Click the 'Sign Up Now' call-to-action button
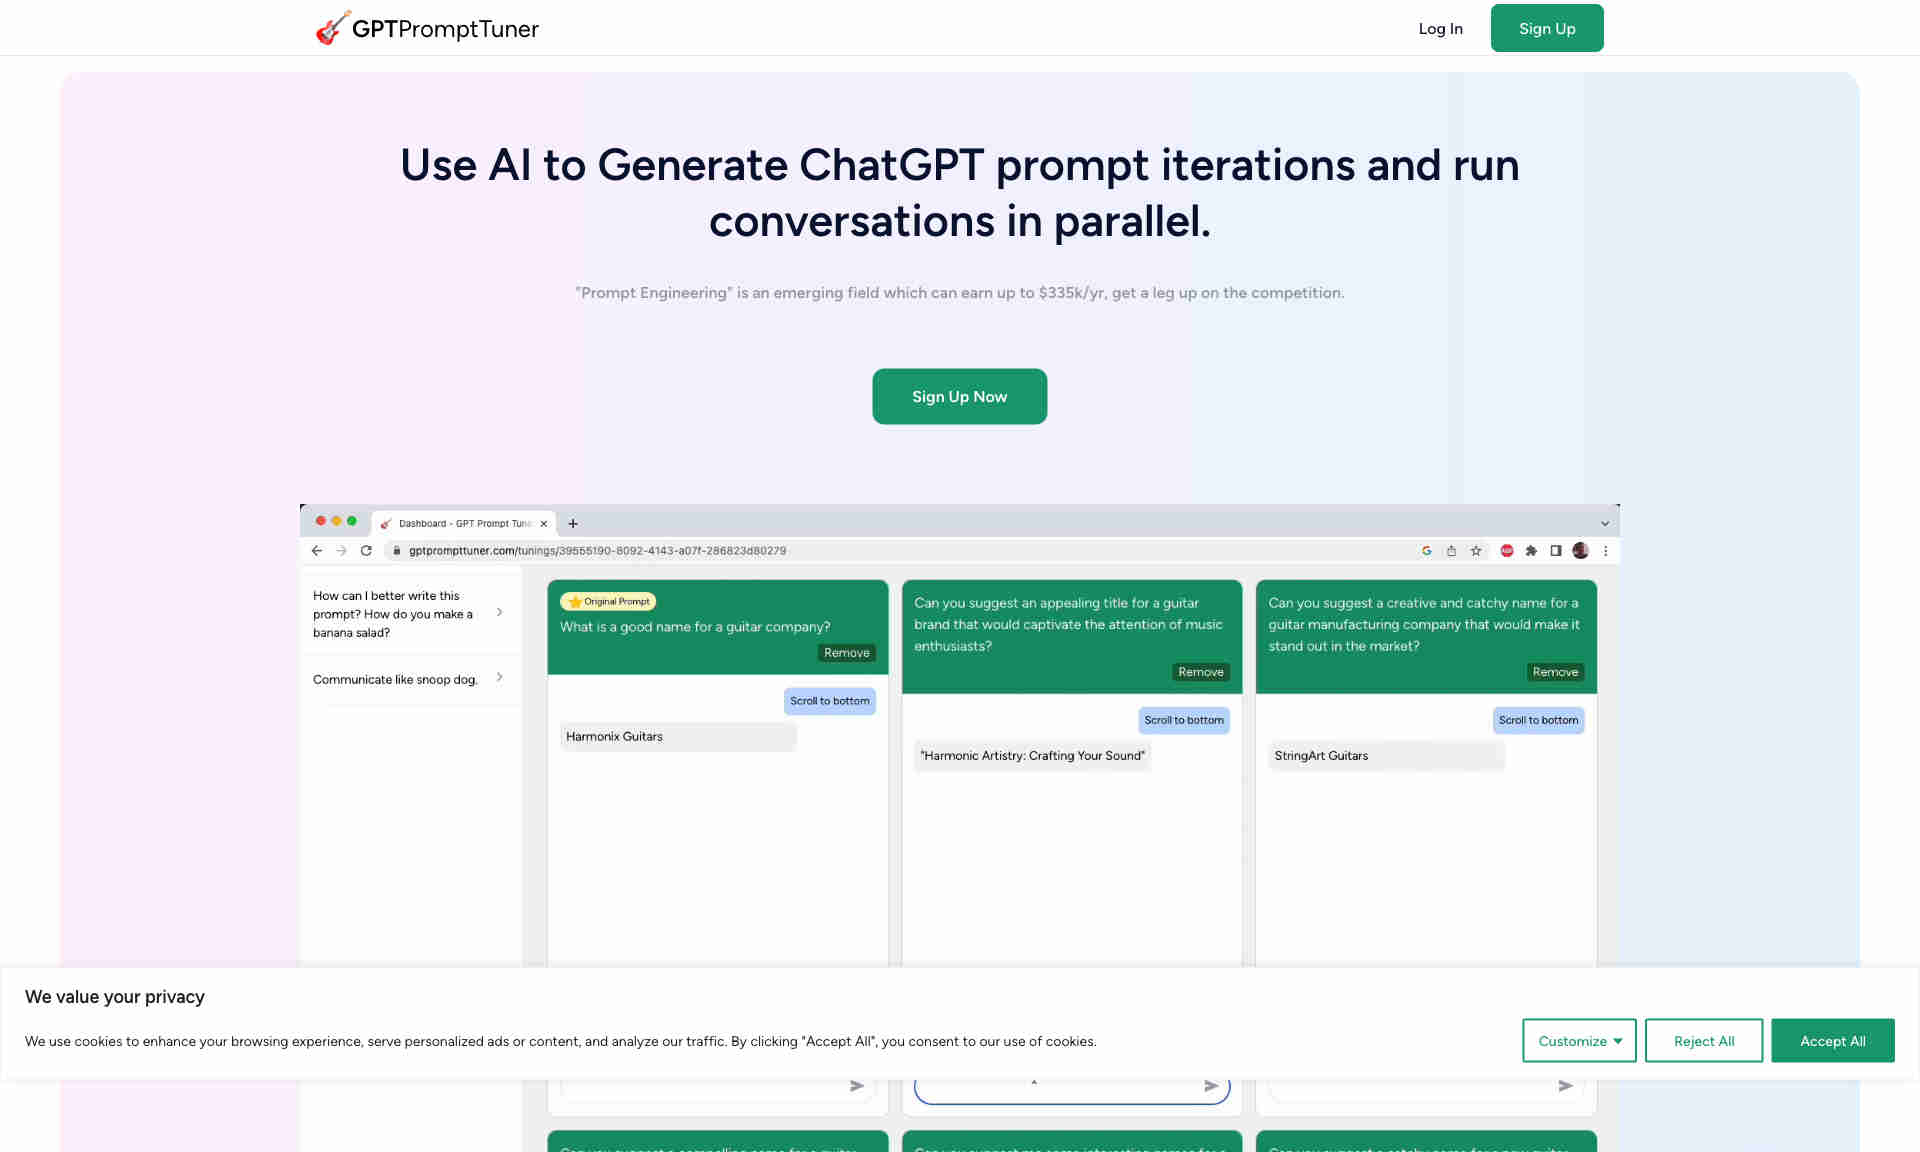 coord(960,396)
